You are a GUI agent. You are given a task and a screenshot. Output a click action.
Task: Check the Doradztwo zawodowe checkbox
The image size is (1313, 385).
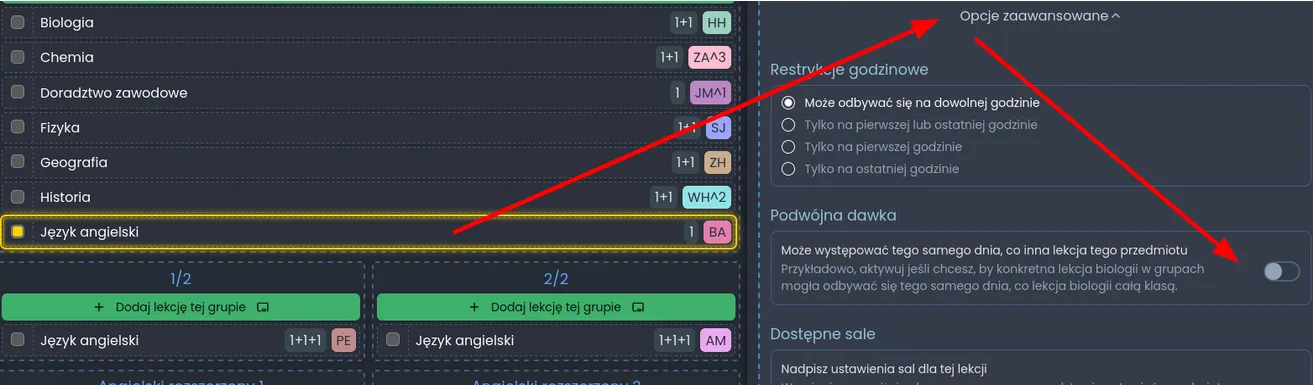pos(17,92)
